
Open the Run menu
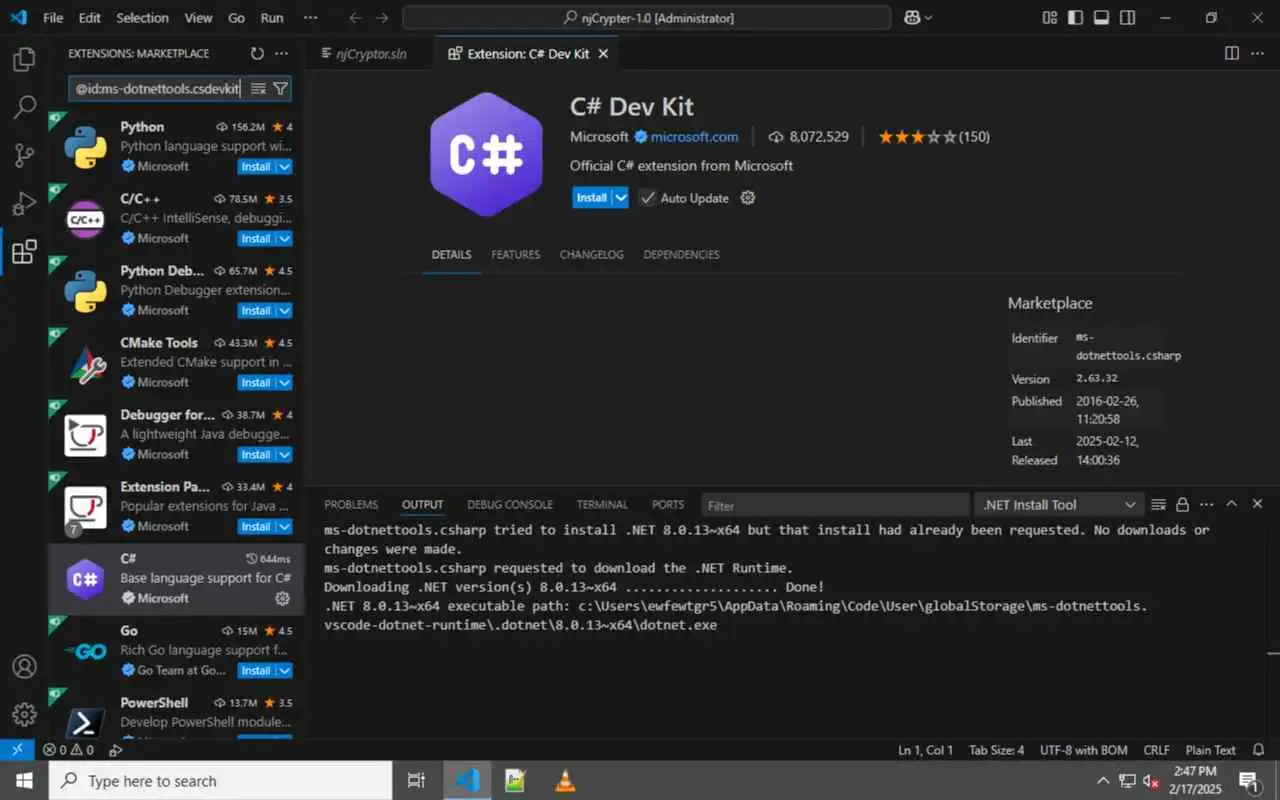tap(272, 18)
